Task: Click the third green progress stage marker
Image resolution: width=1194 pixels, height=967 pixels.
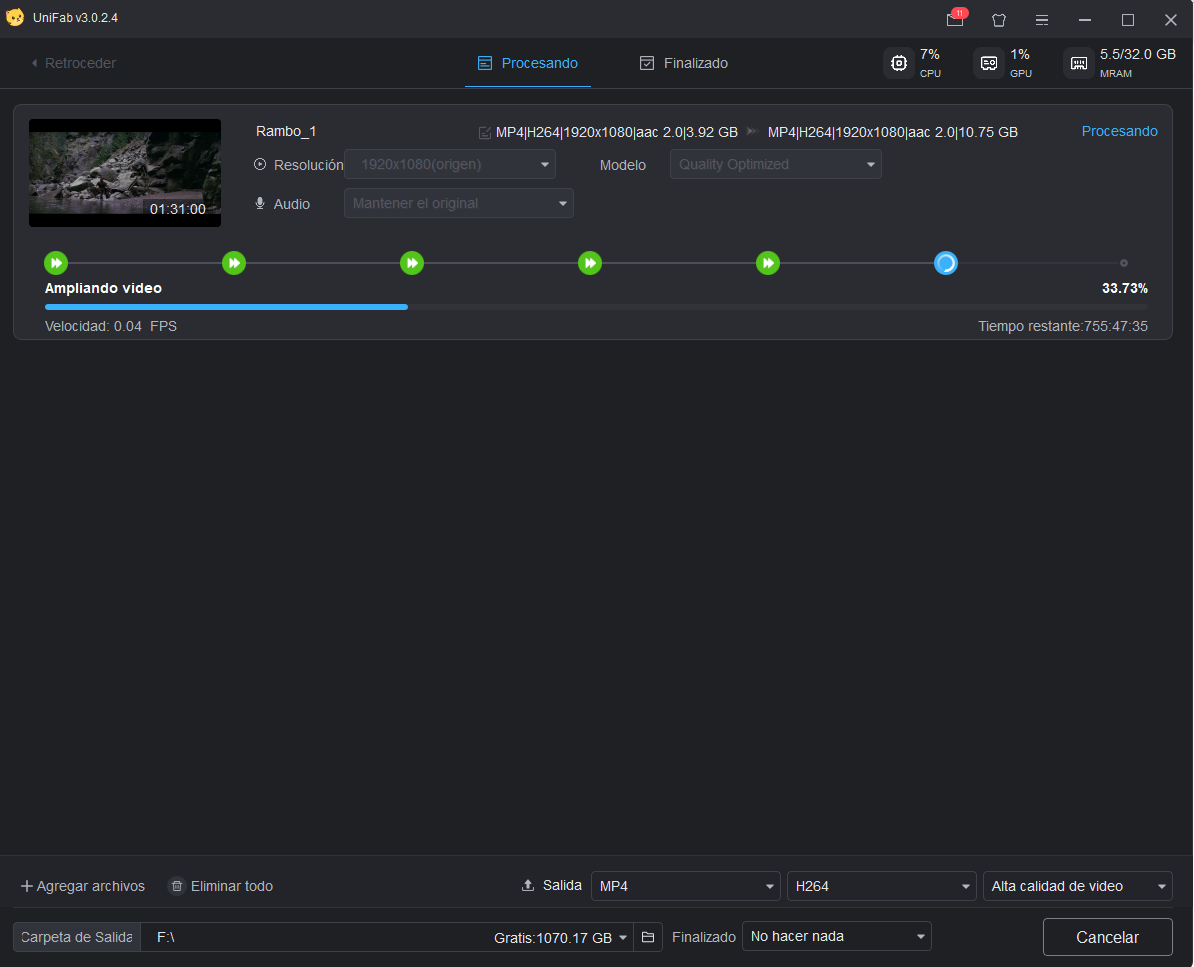Action: click(x=412, y=263)
